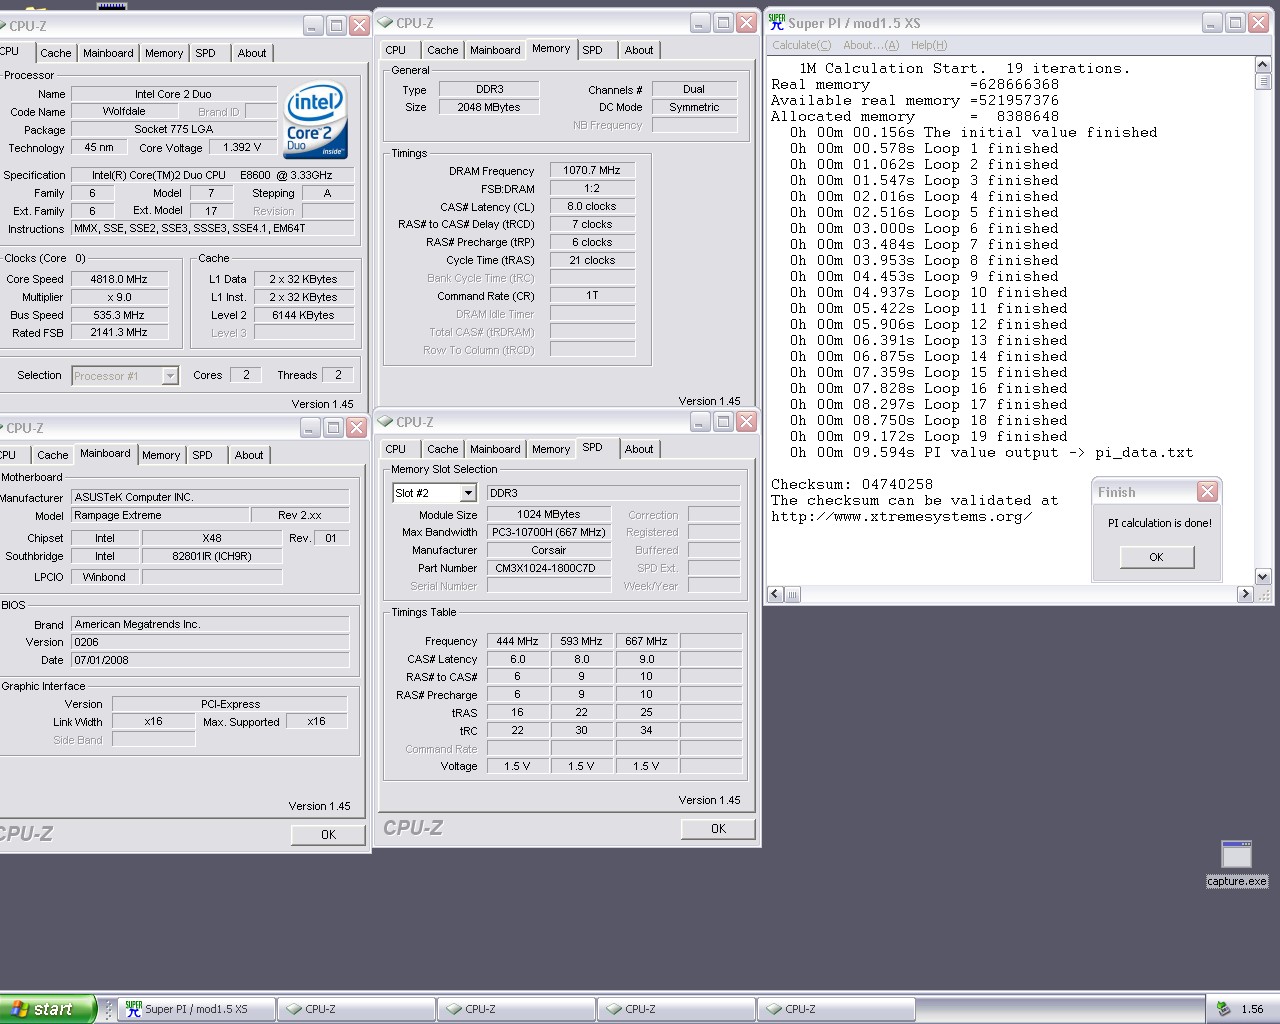Screen dimensions: 1280x1024
Task: Select About tab in Memory window
Action: [639, 50]
